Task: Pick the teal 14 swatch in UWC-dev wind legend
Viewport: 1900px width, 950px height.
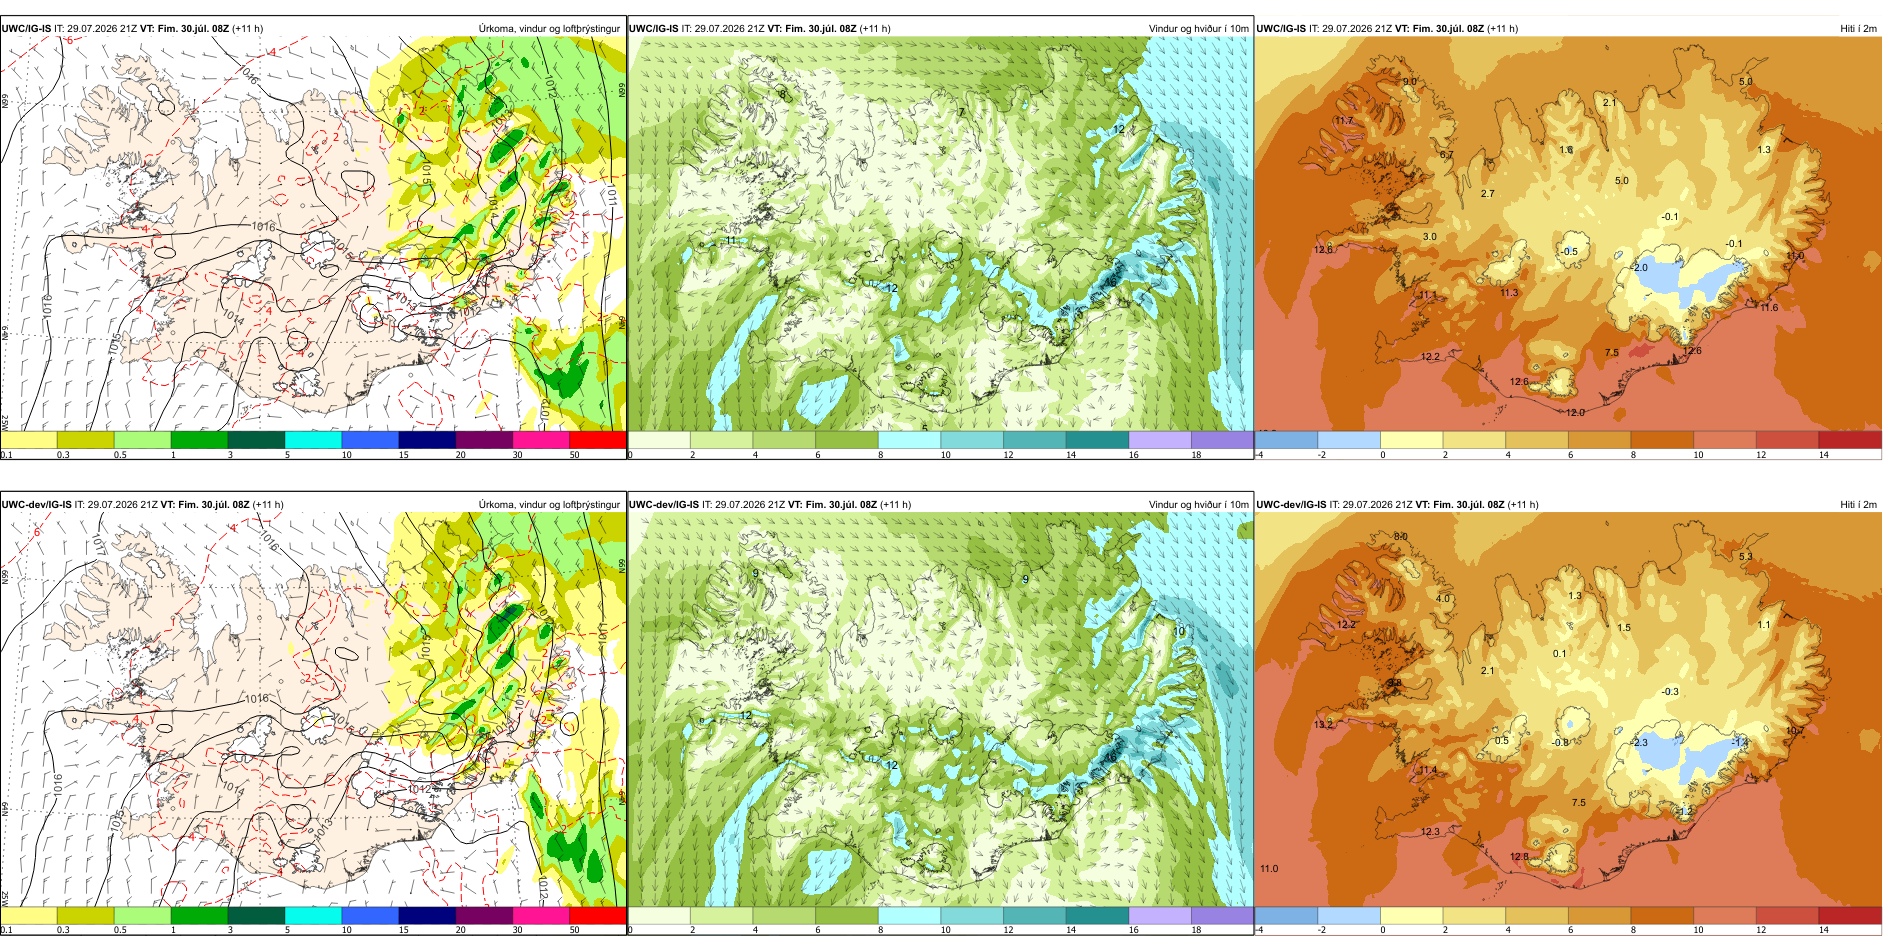Action: (1097, 915)
